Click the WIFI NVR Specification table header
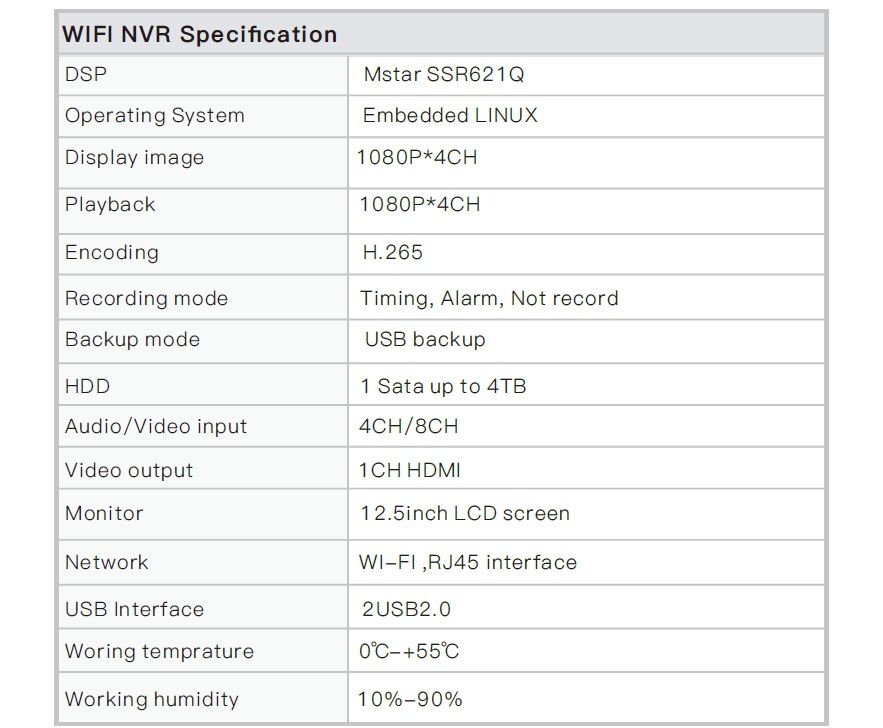 click(200, 34)
